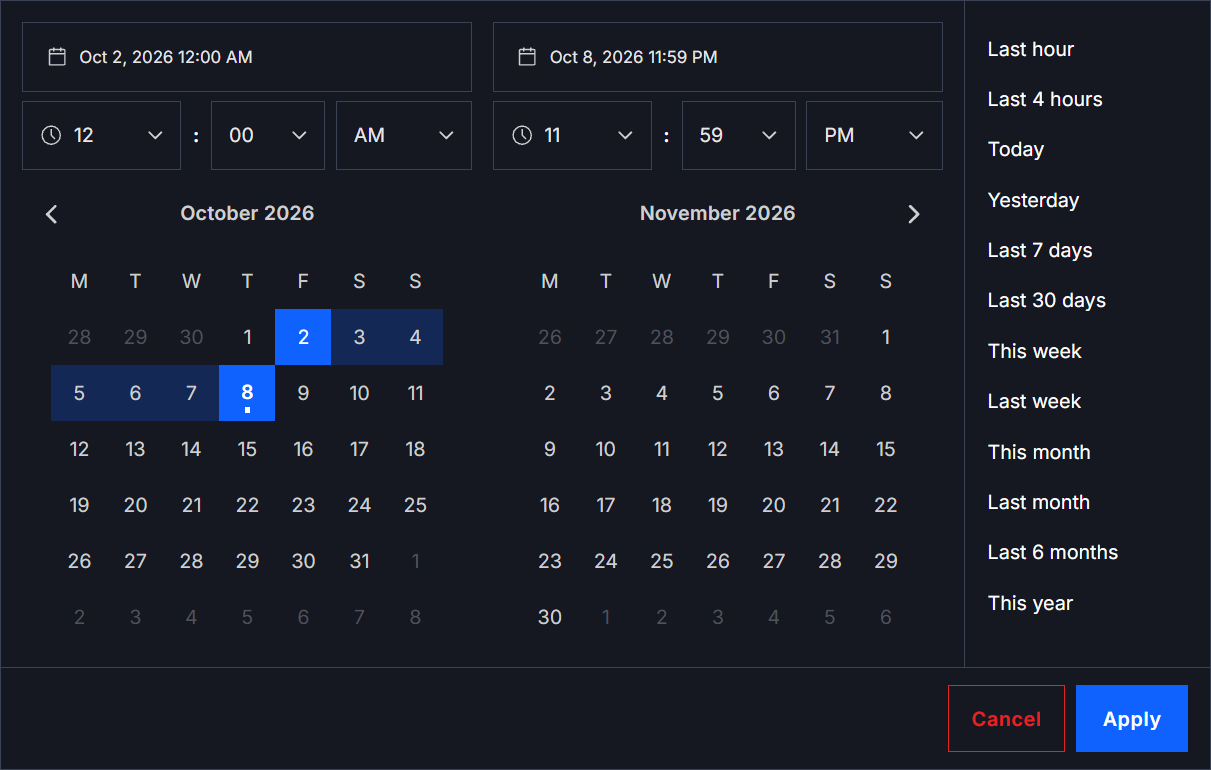
Task: Click greyed September 28 in October grid
Action: click(79, 337)
